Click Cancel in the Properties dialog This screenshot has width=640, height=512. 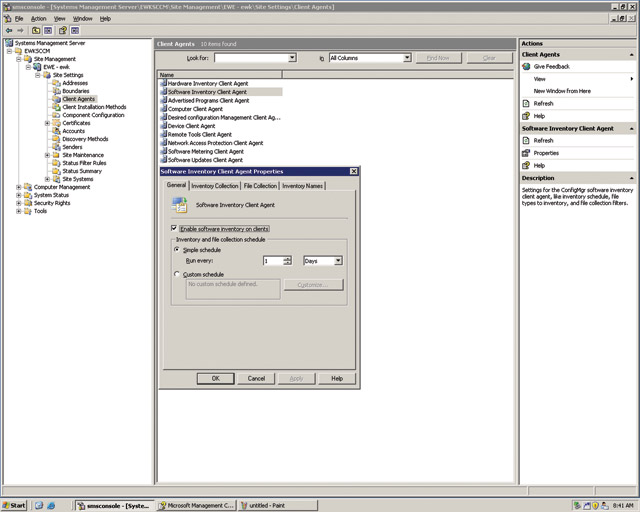(256, 378)
